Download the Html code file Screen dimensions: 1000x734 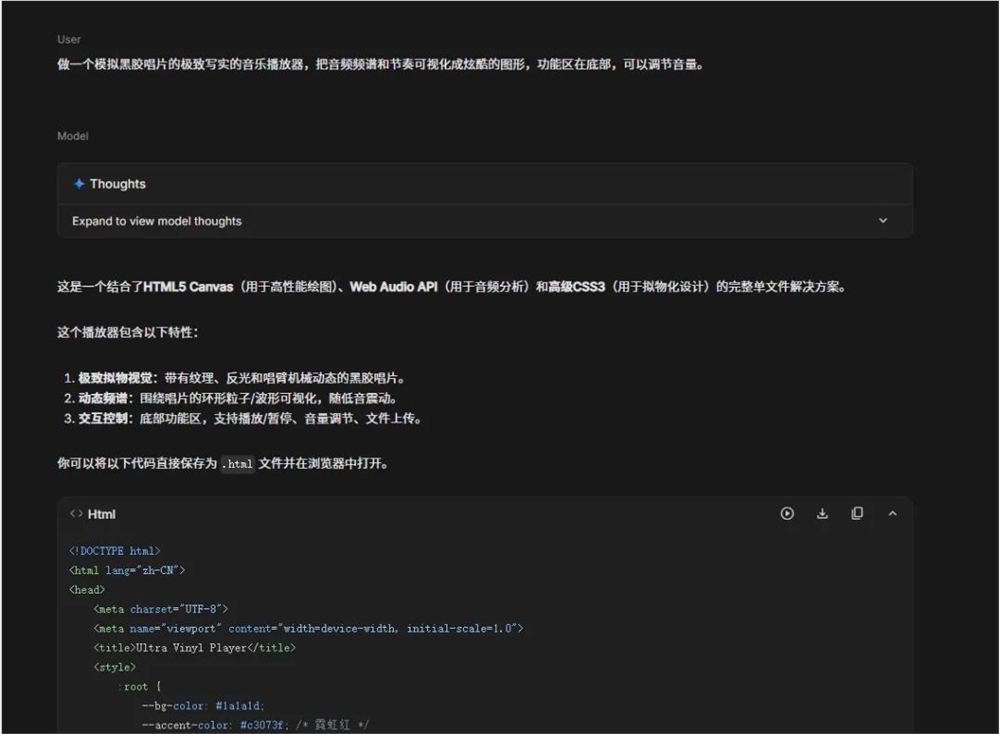pyautogui.click(x=822, y=513)
